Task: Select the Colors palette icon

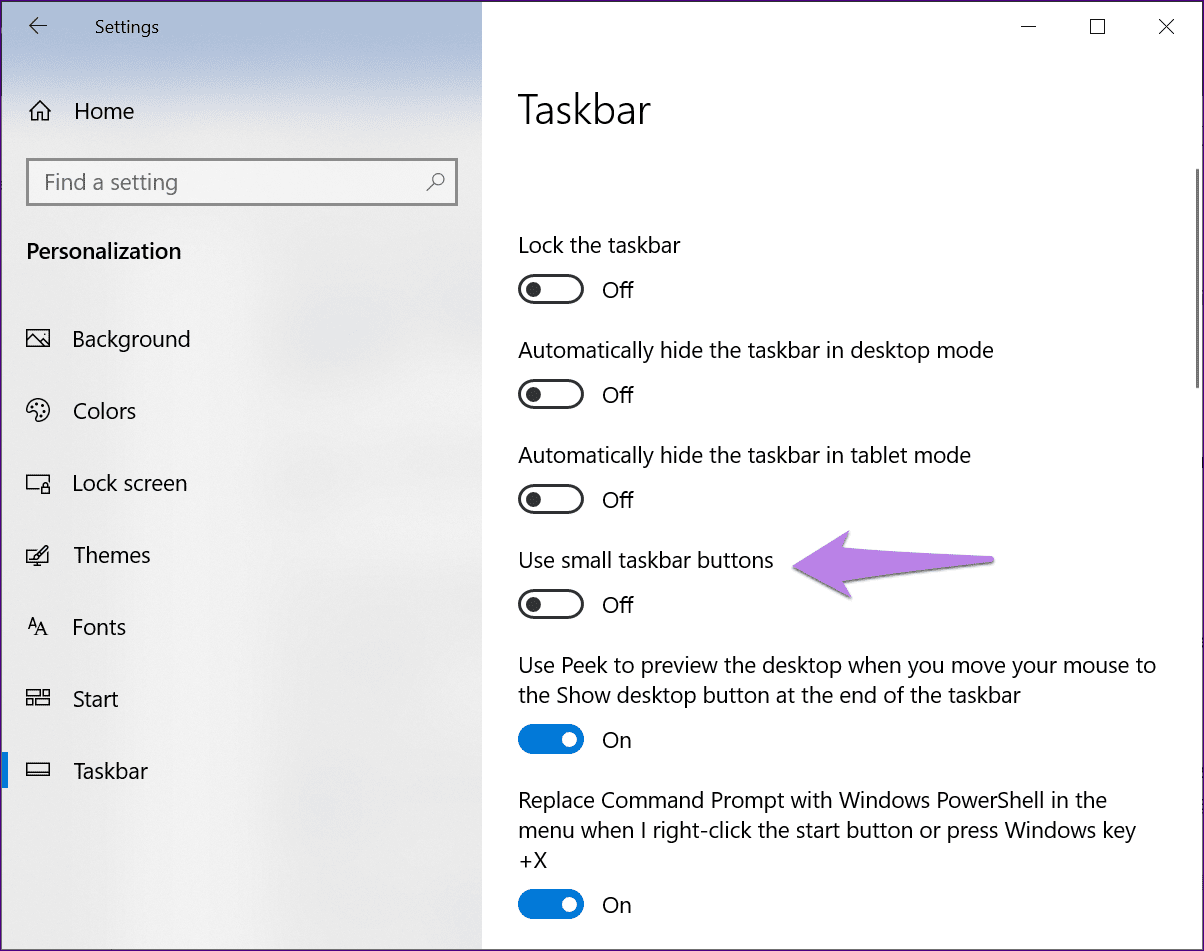Action: pyautogui.click(x=38, y=411)
